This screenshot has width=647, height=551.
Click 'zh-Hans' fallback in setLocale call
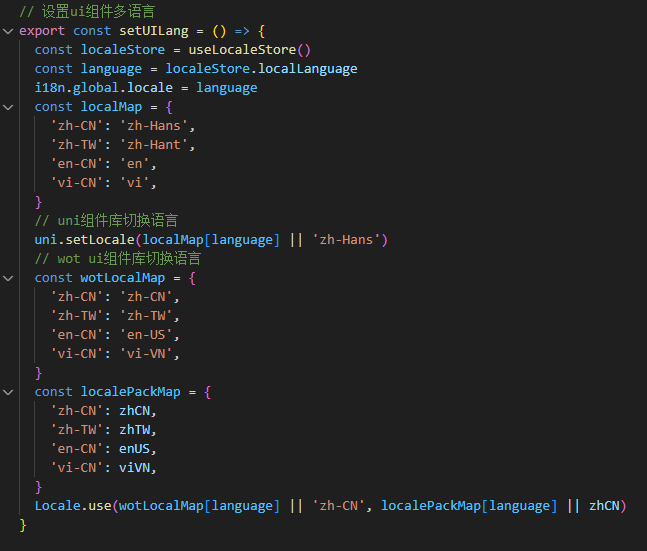click(346, 240)
